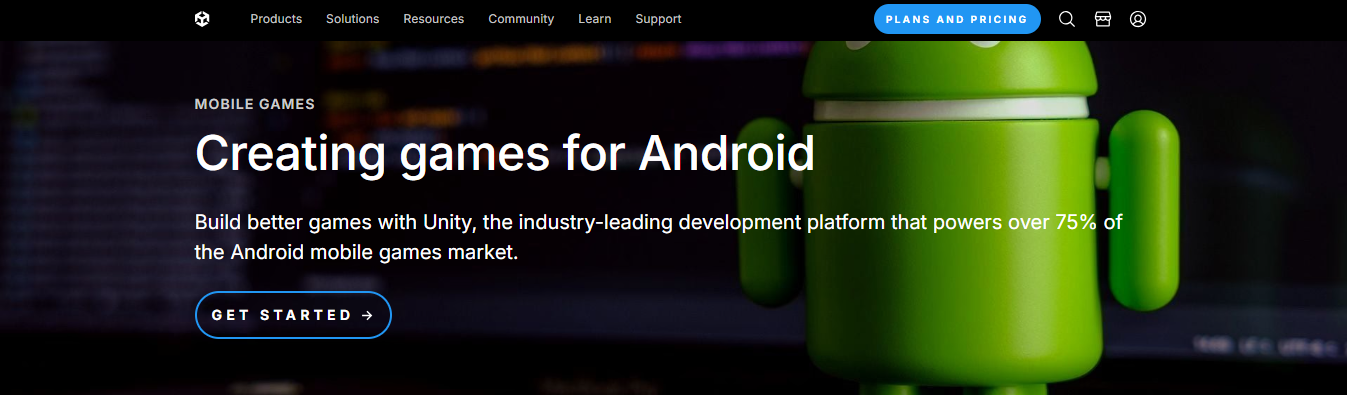Open the Community menu item
This screenshot has width=1347, height=395.
coord(521,19)
